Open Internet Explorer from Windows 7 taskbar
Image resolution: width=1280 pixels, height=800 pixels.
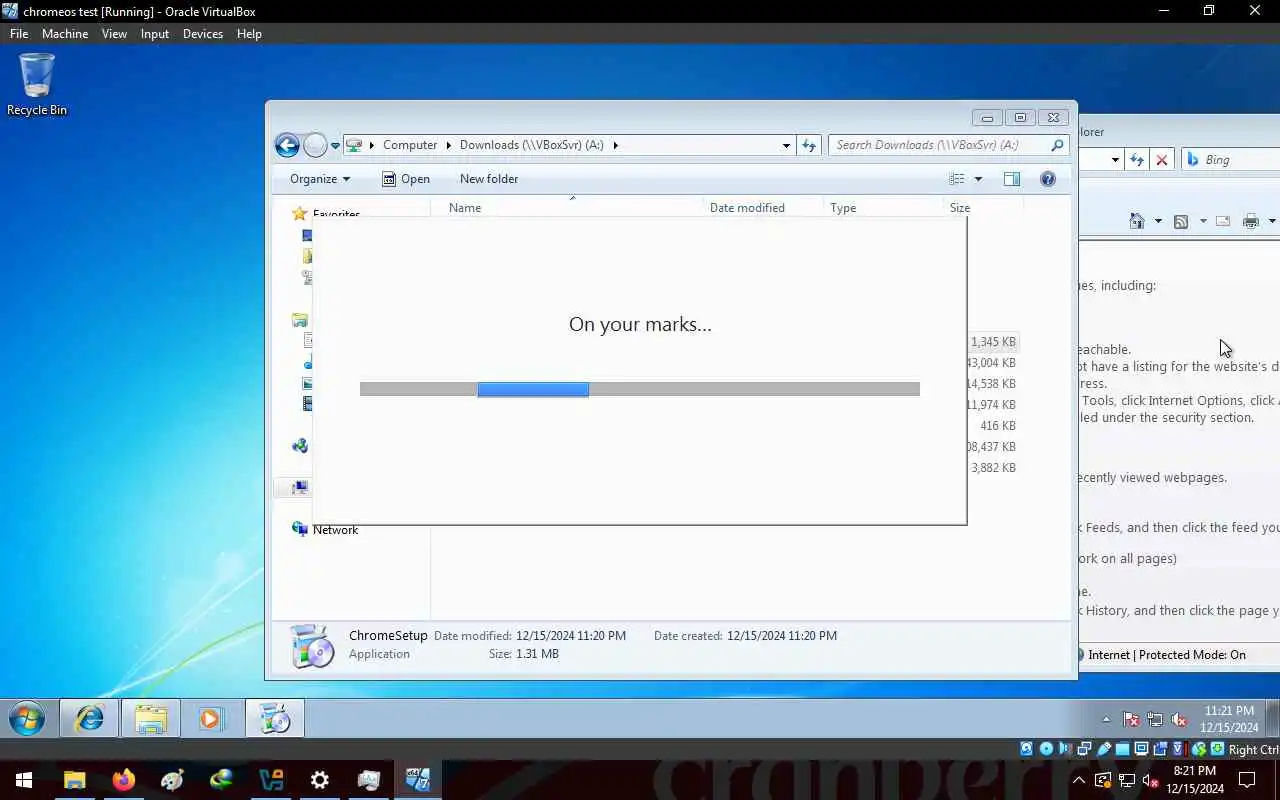pos(89,718)
